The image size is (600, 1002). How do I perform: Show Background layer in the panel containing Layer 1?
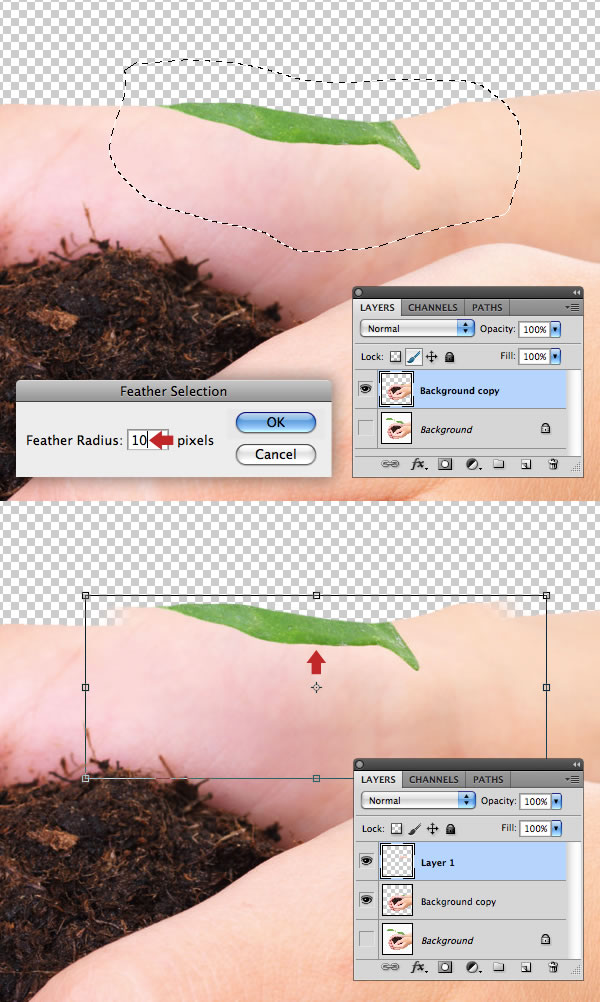[x=366, y=939]
